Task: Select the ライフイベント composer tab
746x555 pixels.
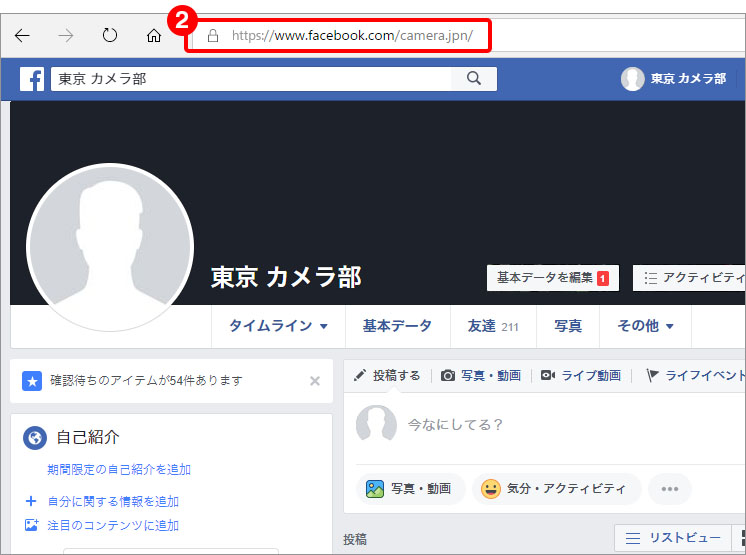Action: tap(695, 376)
